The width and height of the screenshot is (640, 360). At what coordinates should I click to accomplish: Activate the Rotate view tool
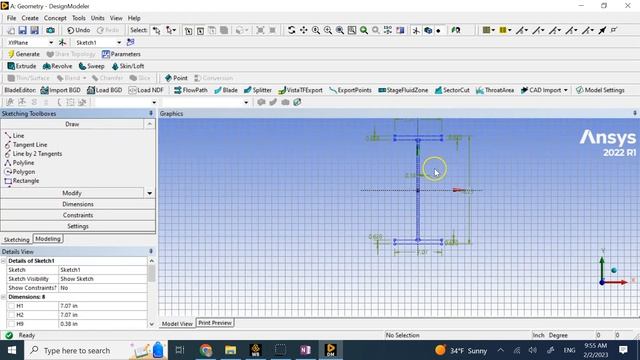click(291, 30)
